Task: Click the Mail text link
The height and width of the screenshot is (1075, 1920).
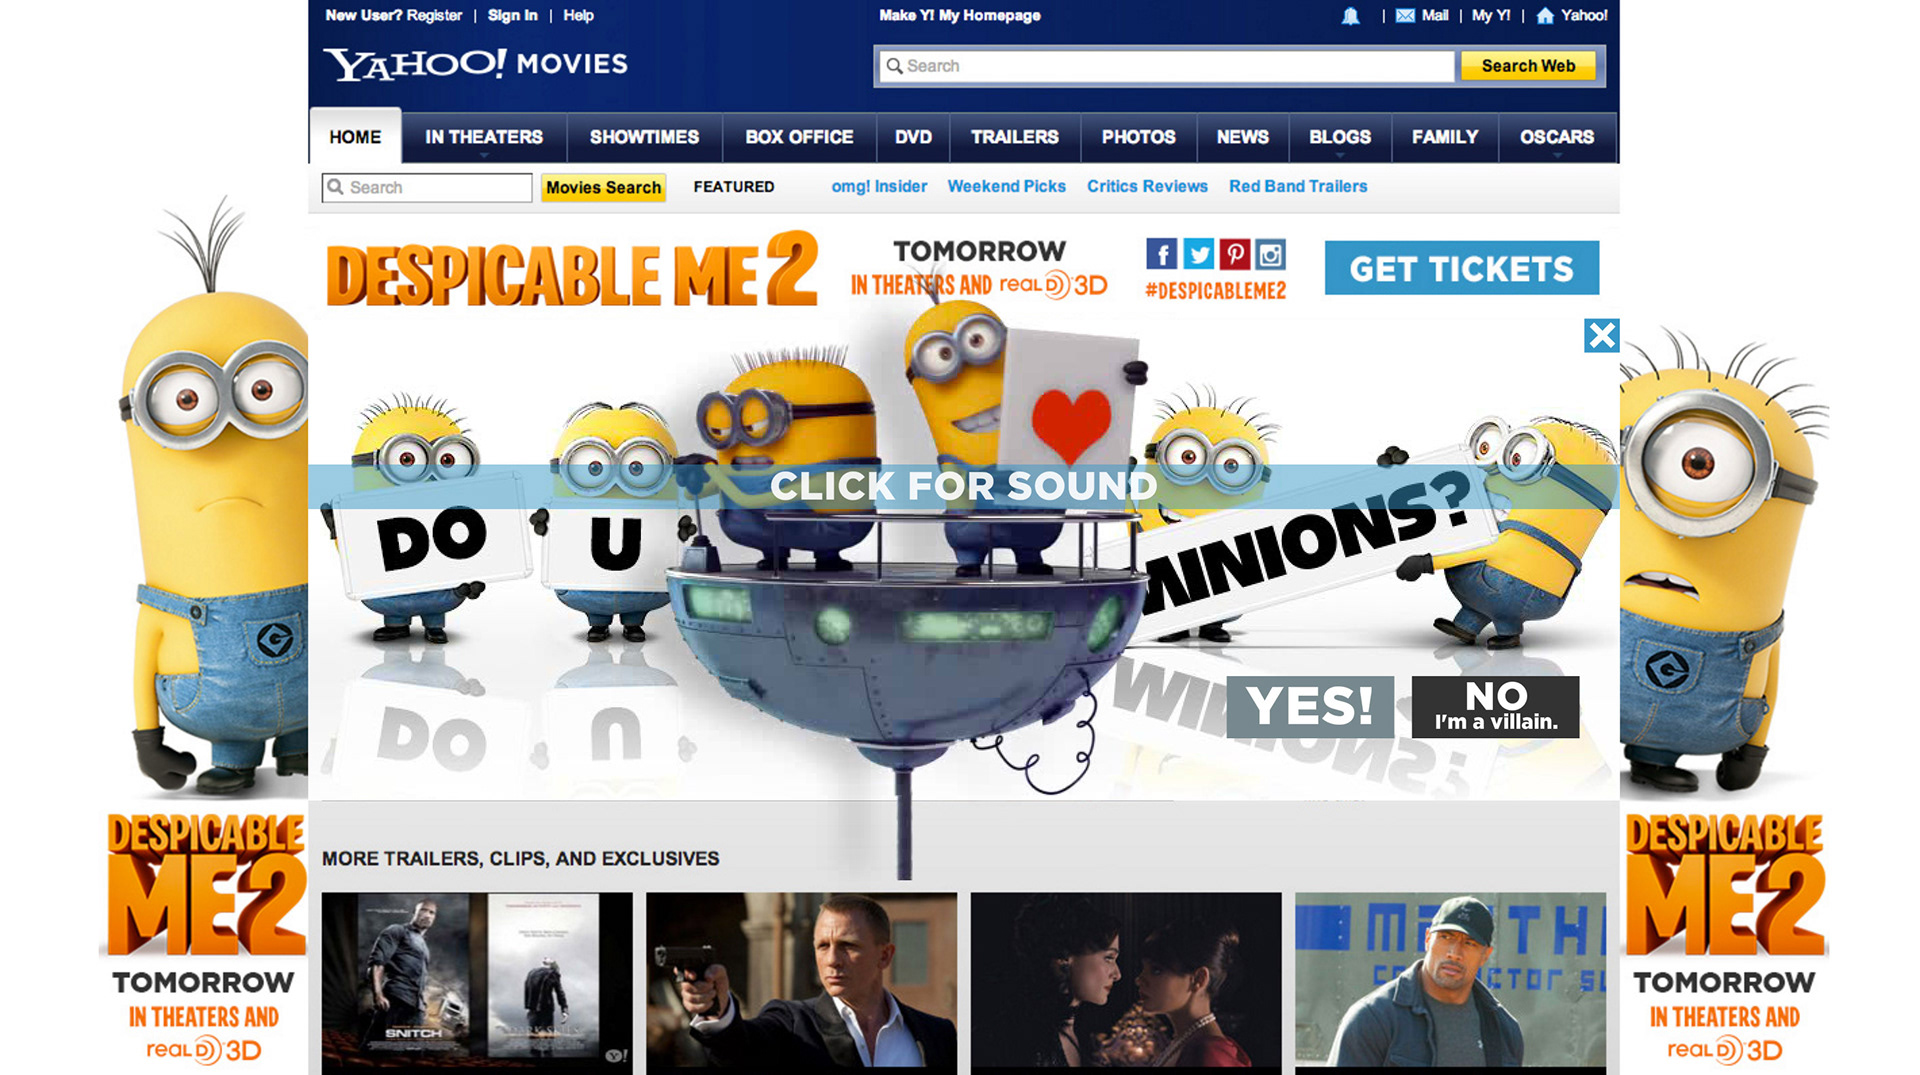Action: click(x=1435, y=16)
